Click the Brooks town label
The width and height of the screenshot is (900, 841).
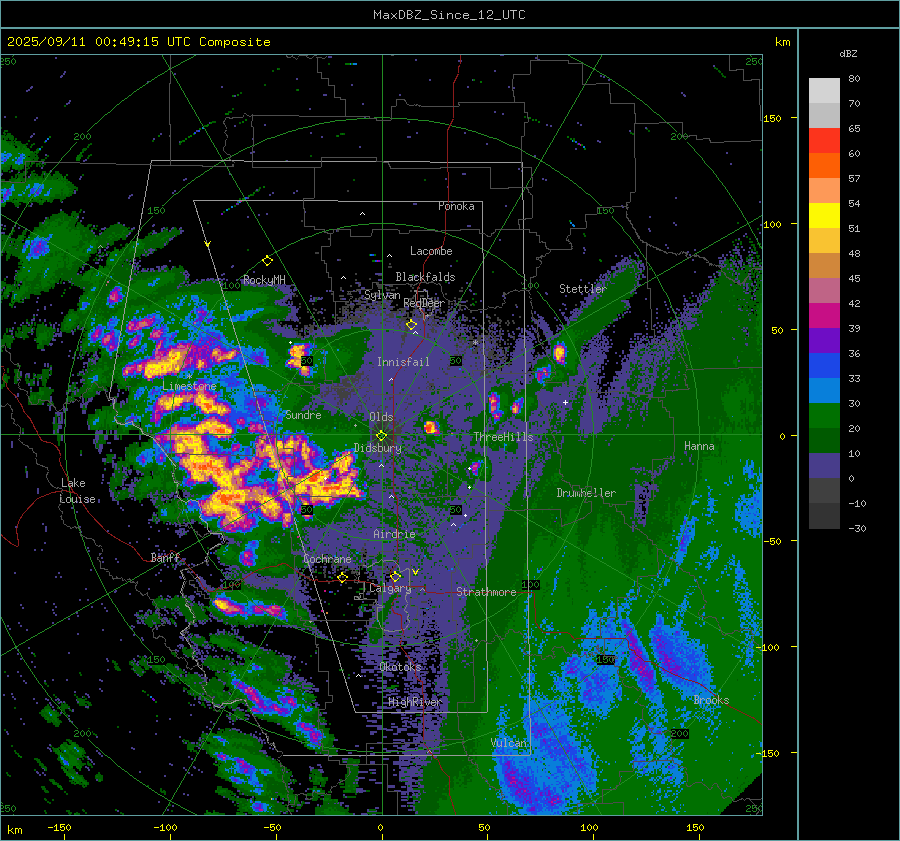[x=711, y=700]
